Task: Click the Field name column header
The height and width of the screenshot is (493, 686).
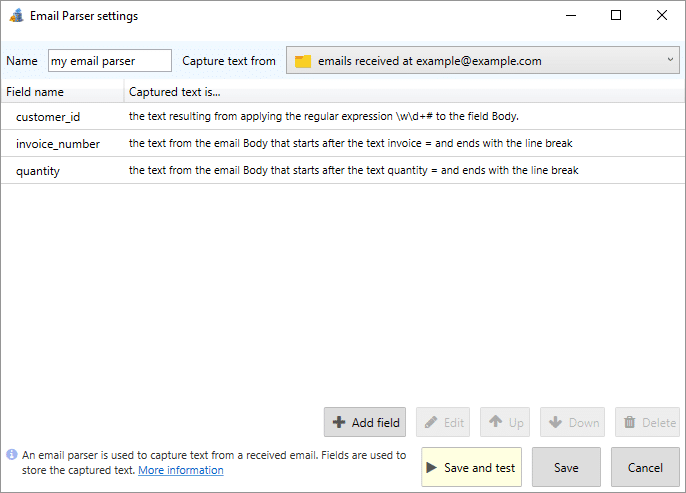Action: pyautogui.click(x=63, y=92)
